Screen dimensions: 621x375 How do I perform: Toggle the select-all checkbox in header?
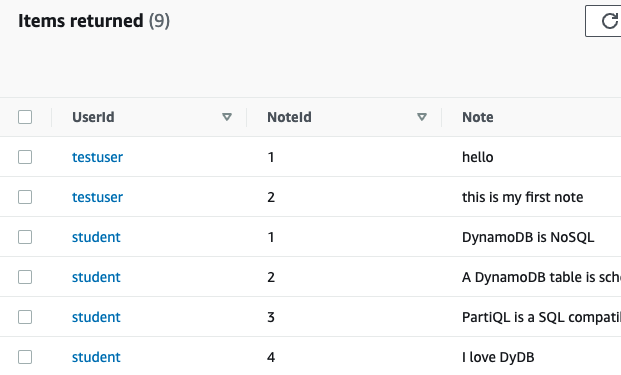pyautogui.click(x=25, y=117)
